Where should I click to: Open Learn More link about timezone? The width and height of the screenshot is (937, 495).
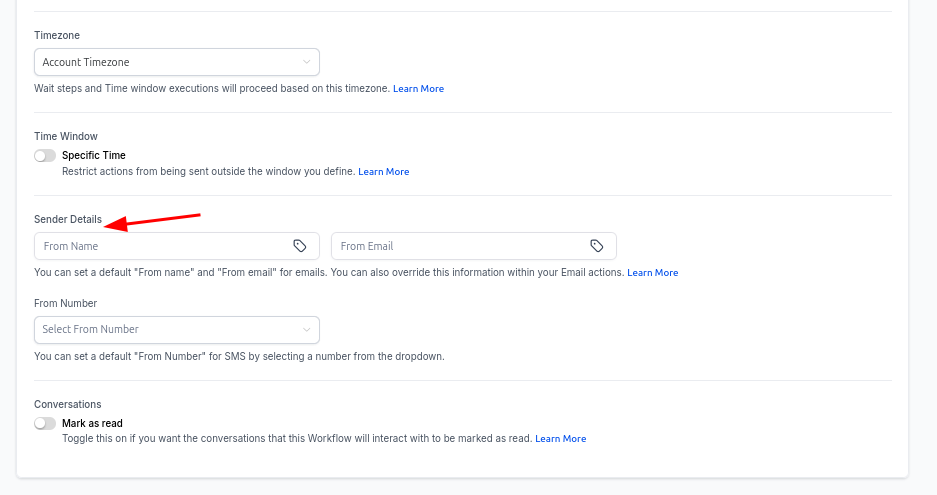[x=418, y=89]
